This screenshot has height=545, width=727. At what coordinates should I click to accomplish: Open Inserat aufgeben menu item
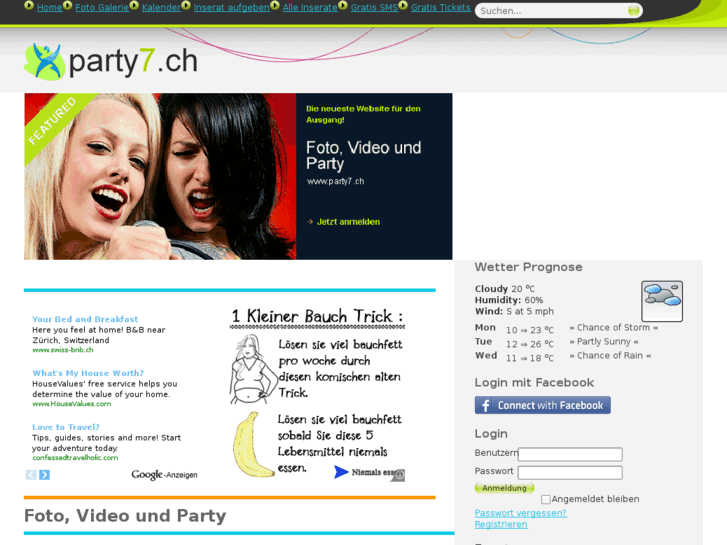click(232, 7)
